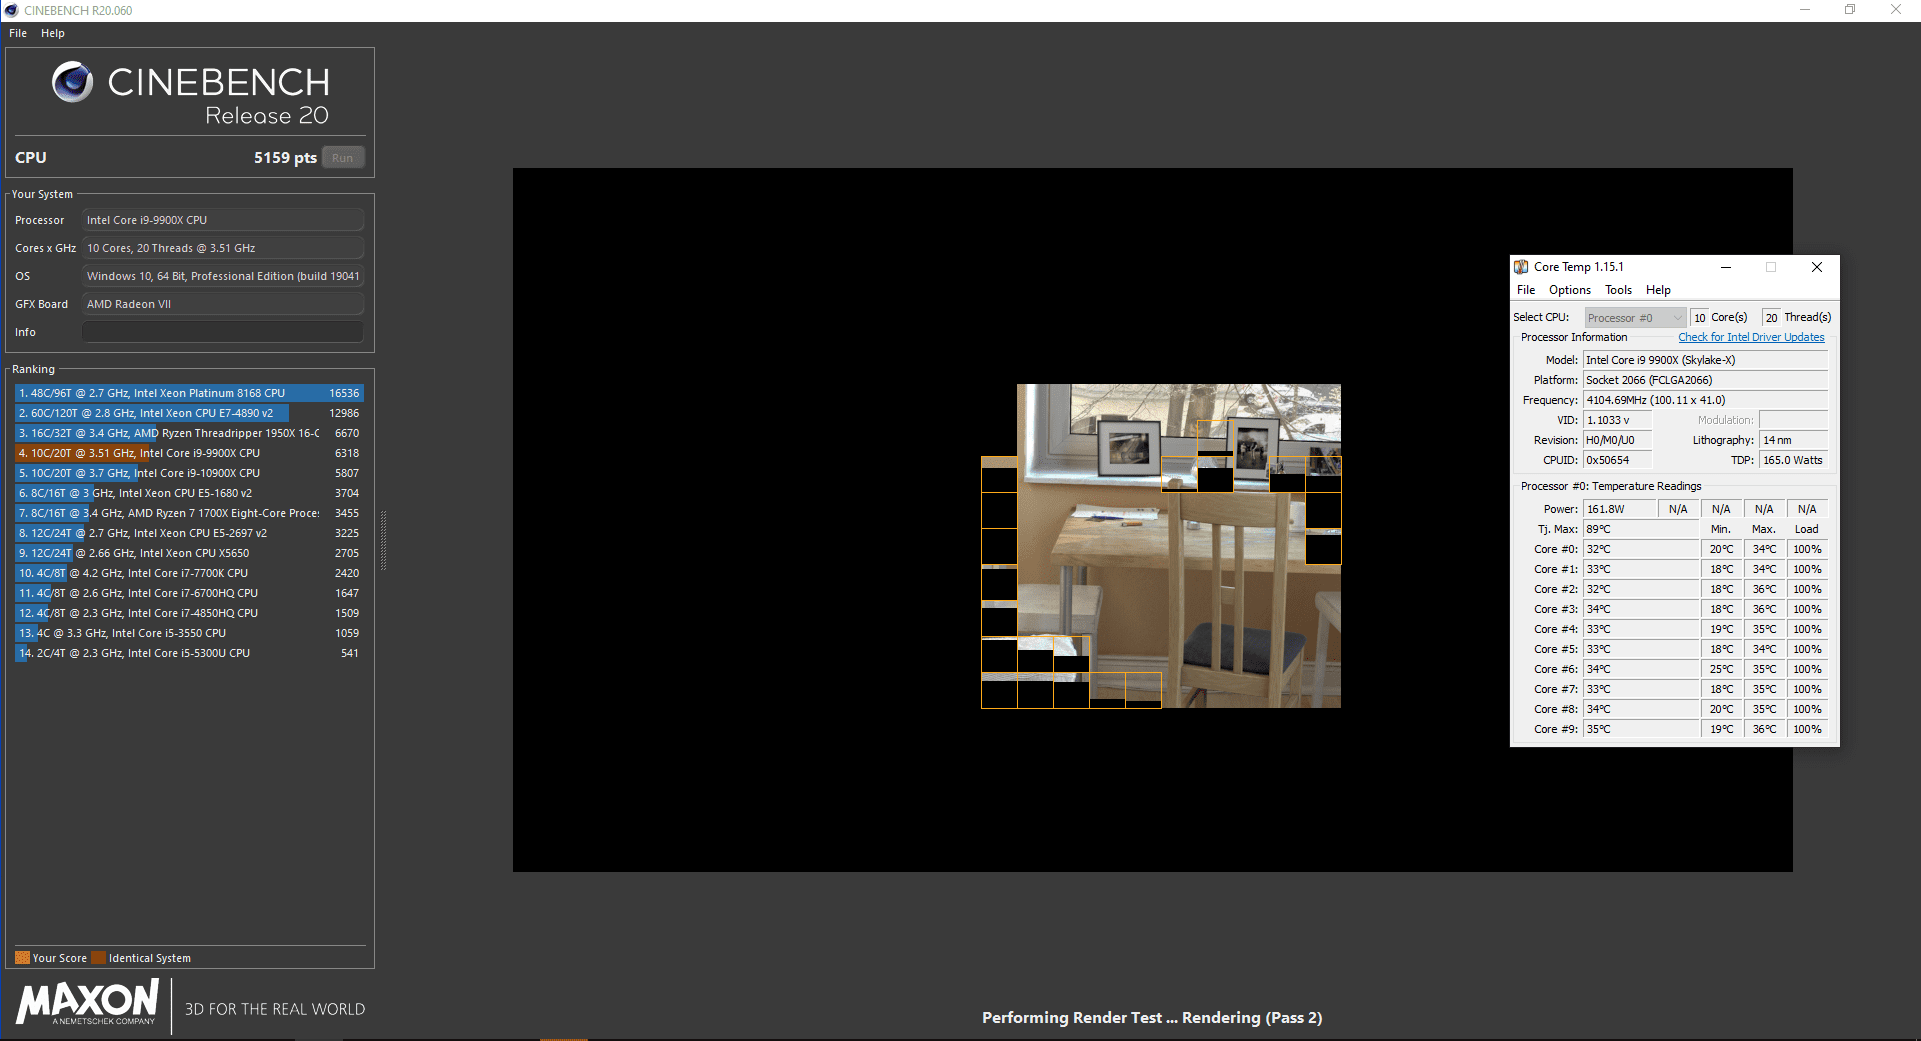Open Core Temp Tools menu
The width and height of the screenshot is (1921, 1041).
pyautogui.click(x=1618, y=290)
